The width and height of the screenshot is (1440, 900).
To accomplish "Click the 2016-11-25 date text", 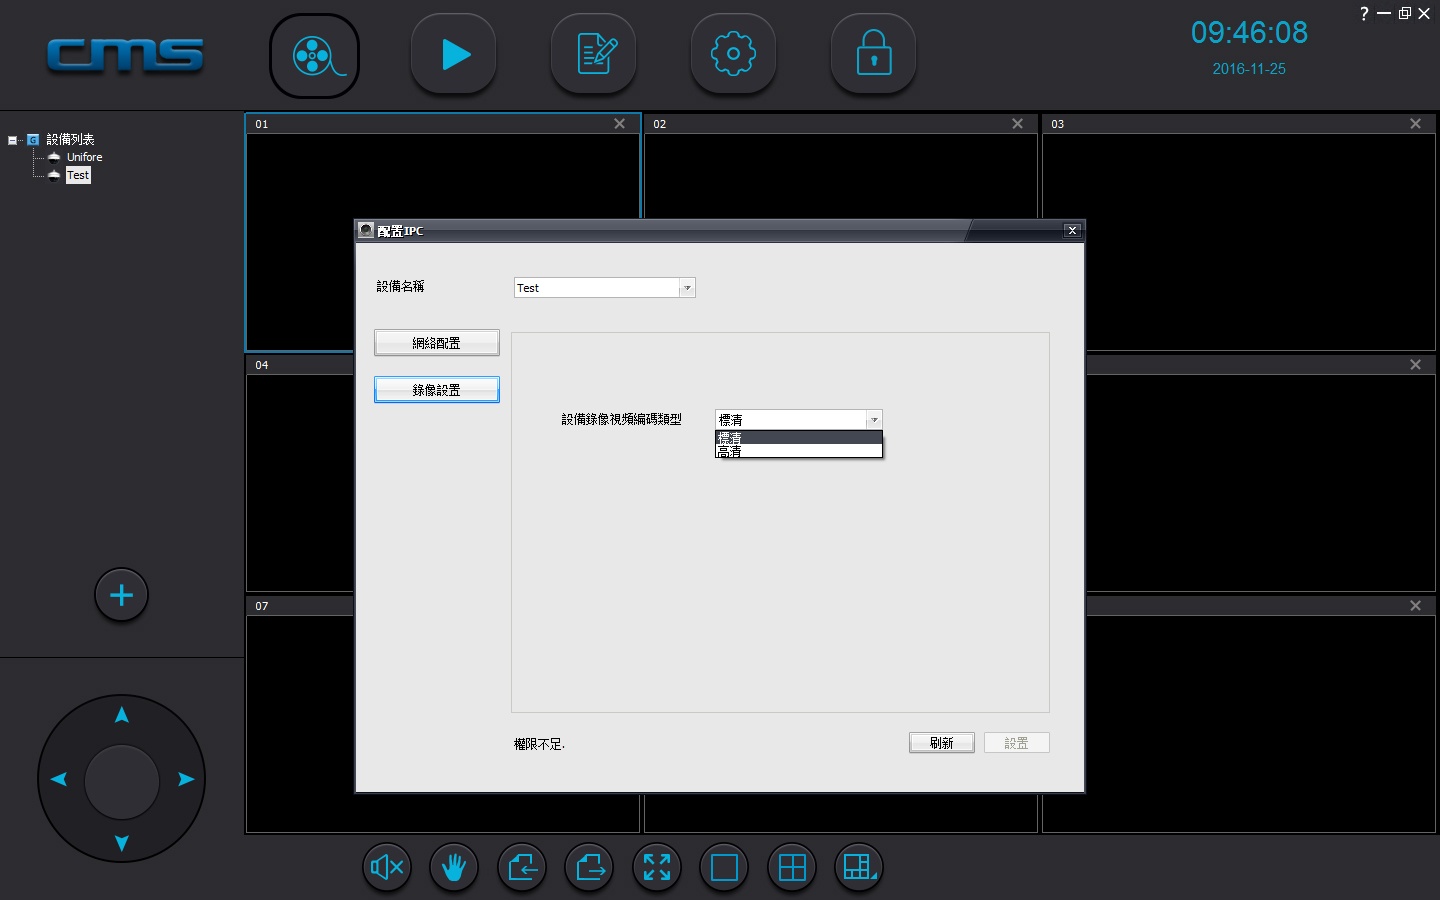I will pos(1249,69).
